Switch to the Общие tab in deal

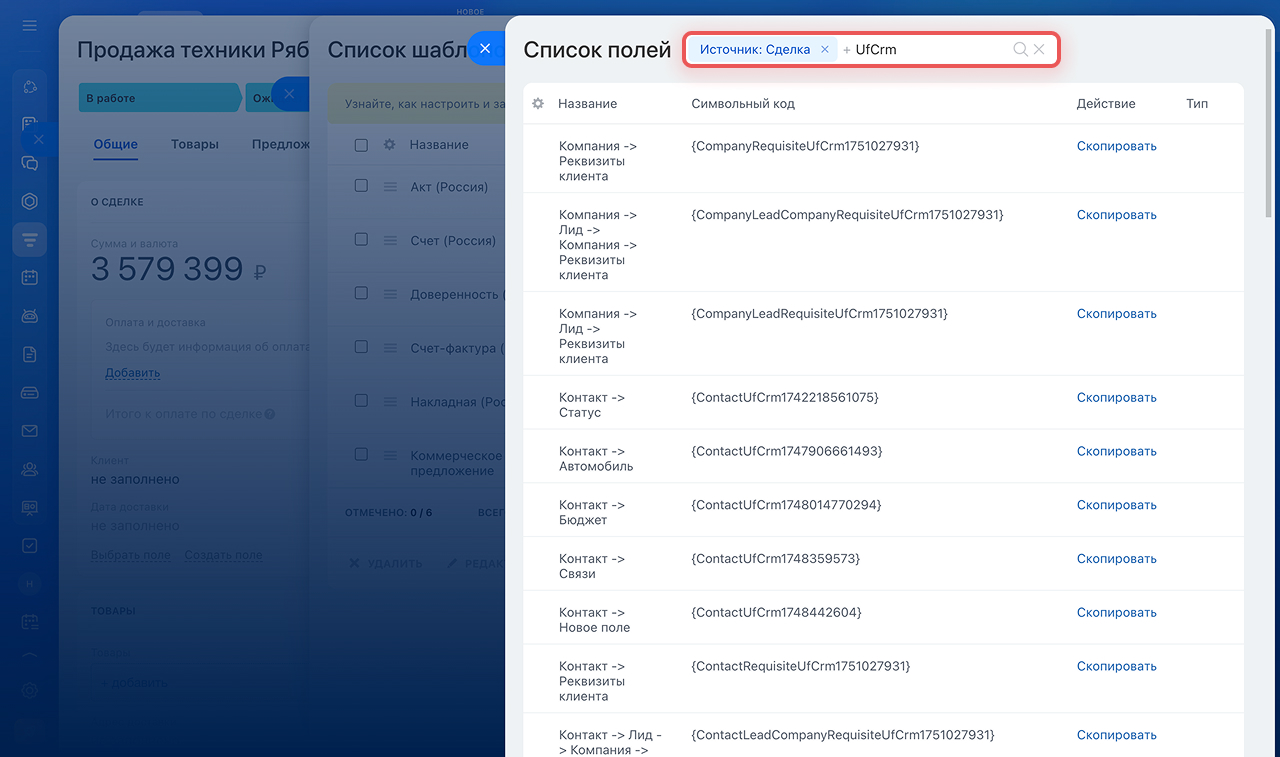click(x=116, y=144)
